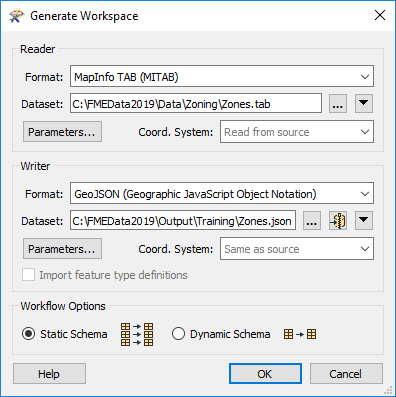
Task: Click the Writer zip output icon
Action: 338,221
